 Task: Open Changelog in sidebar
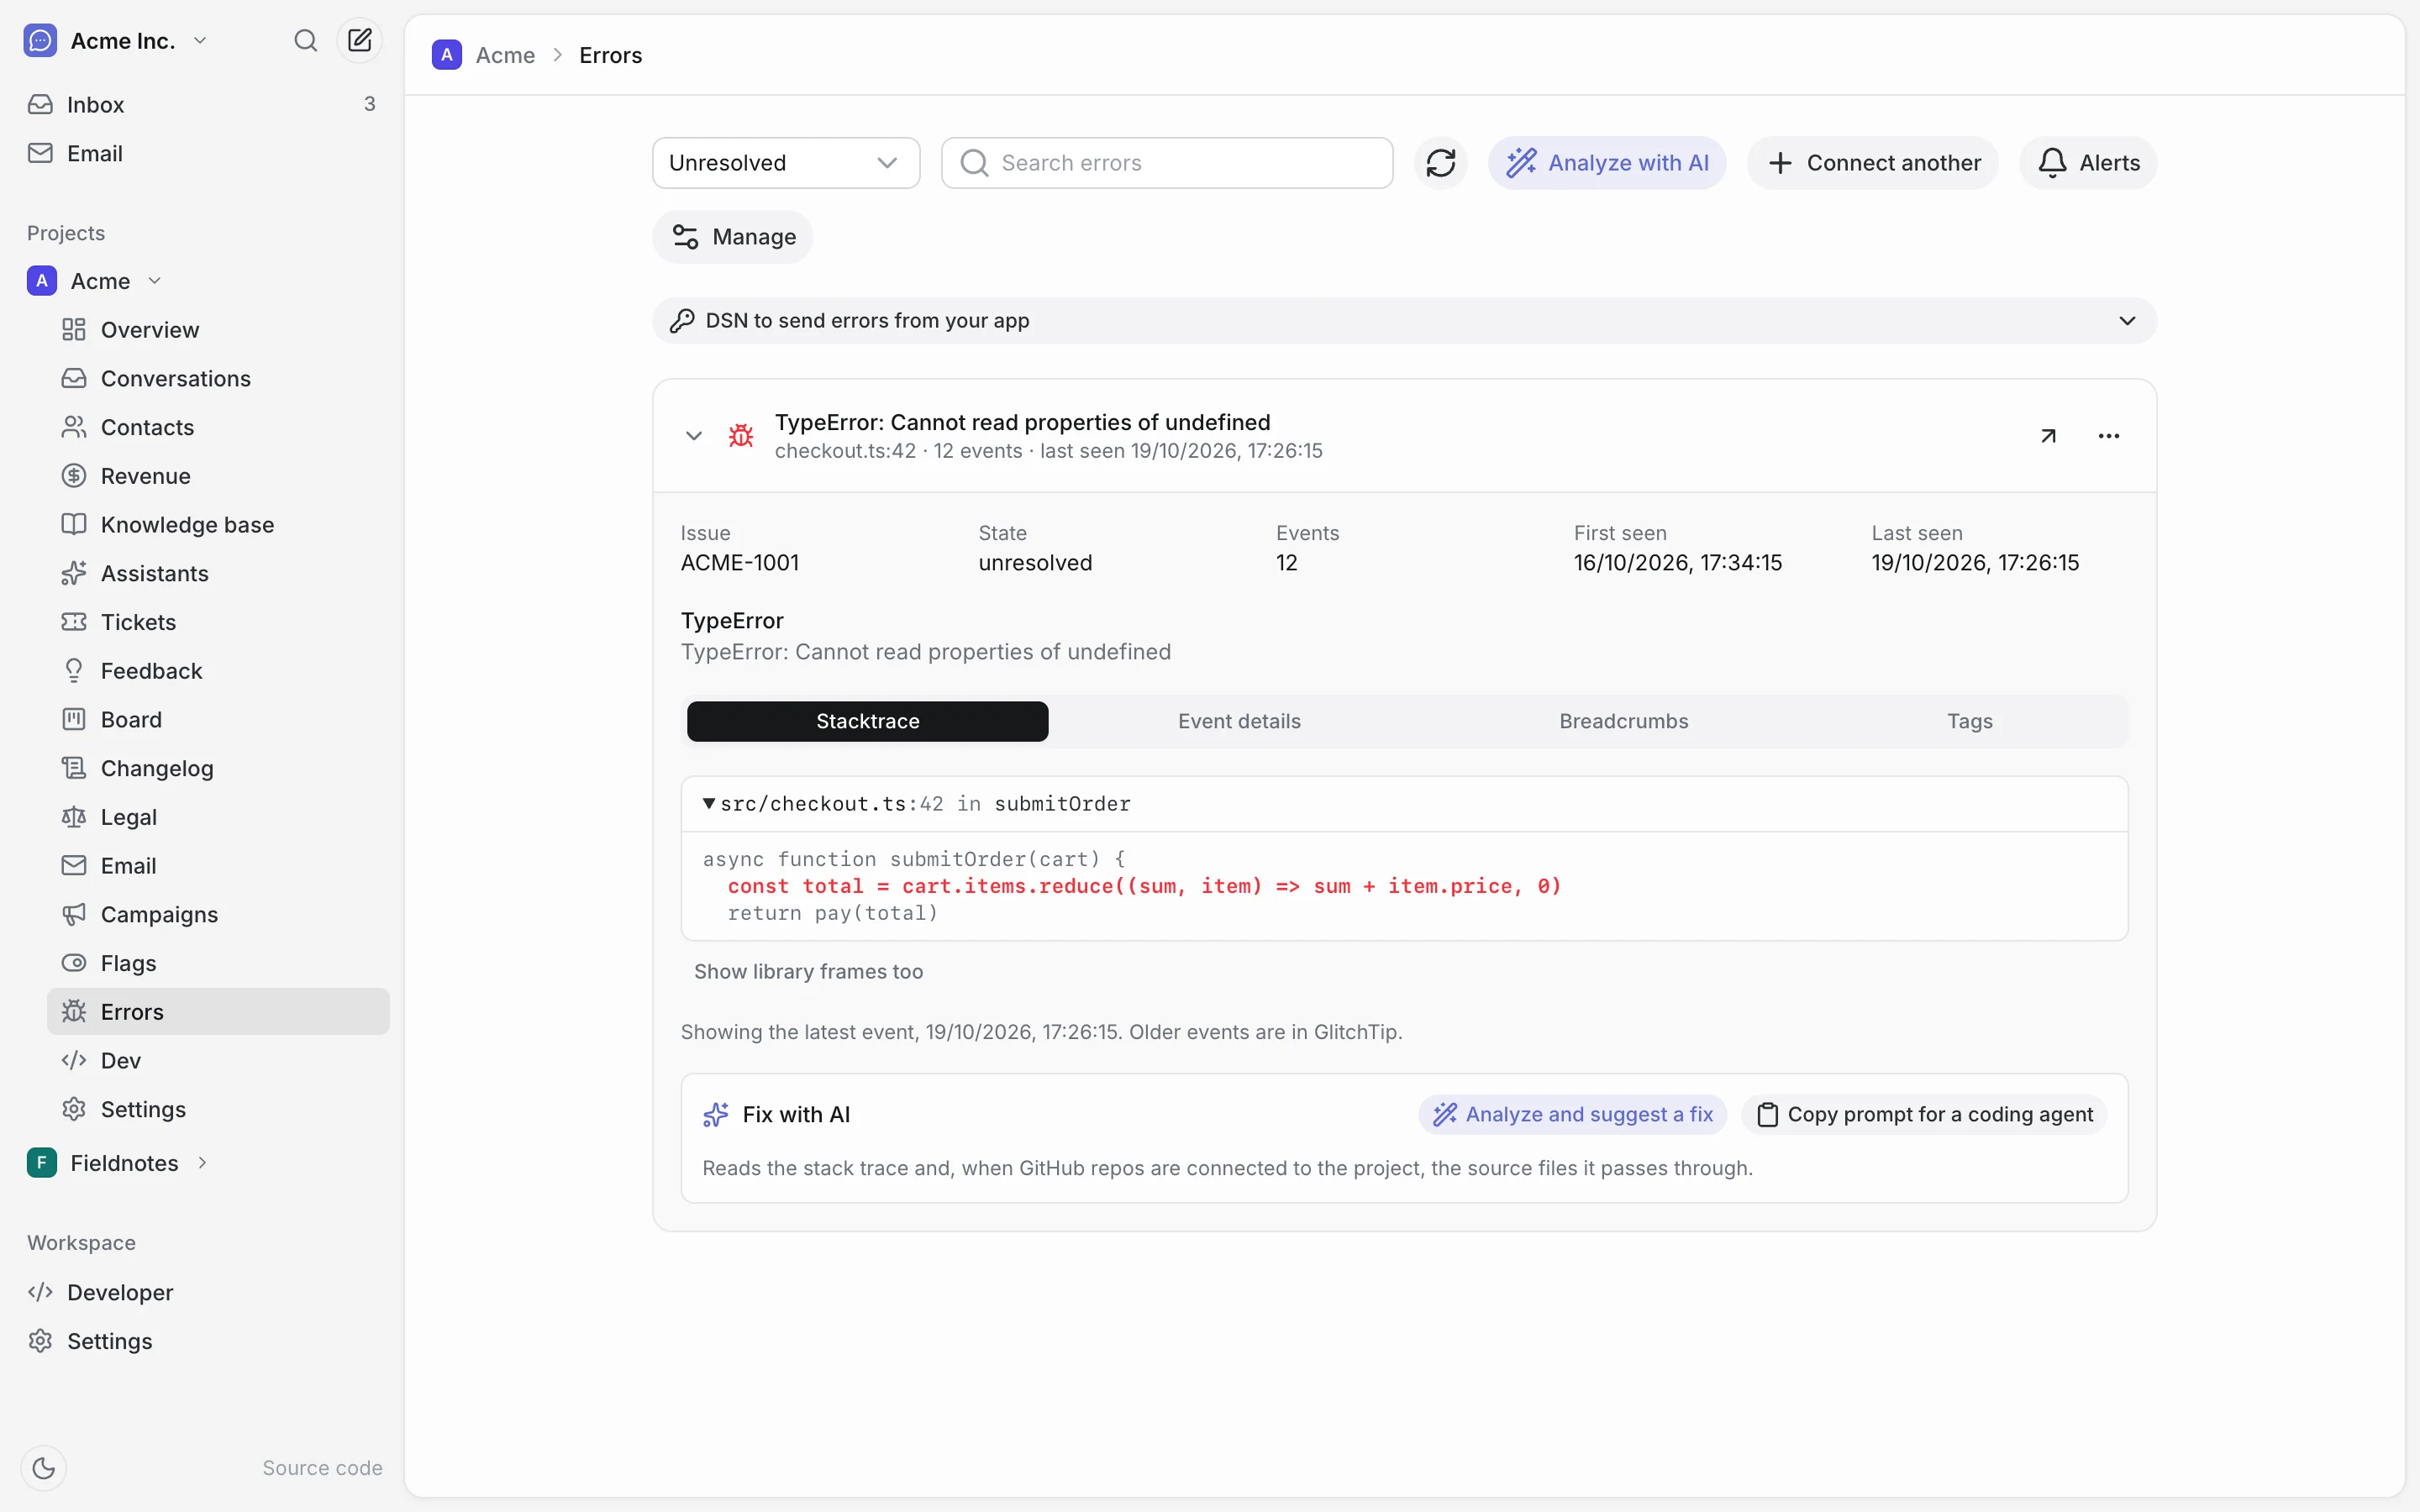pos(218,769)
